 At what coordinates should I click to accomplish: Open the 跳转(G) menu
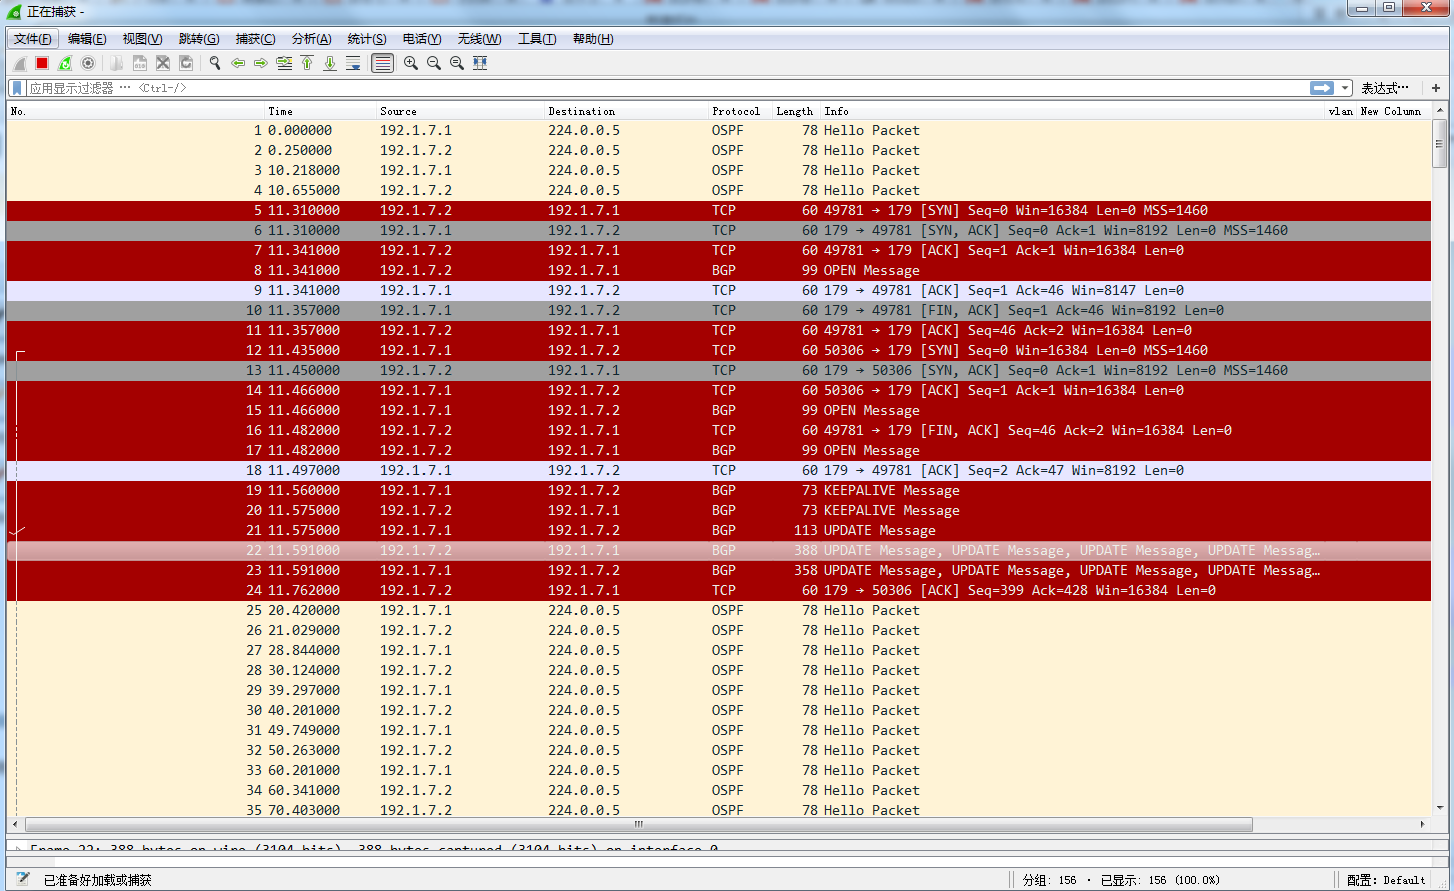tap(198, 39)
